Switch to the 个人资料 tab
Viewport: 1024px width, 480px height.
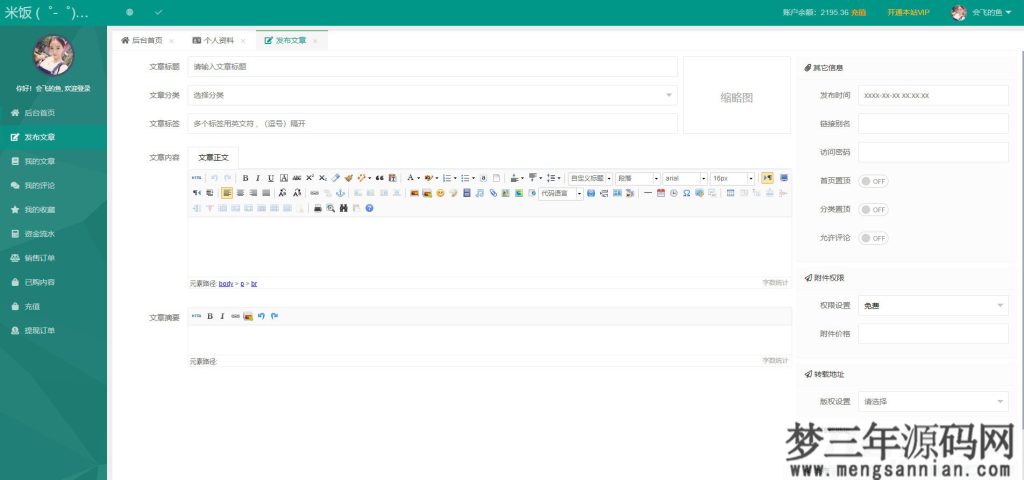click(x=218, y=41)
